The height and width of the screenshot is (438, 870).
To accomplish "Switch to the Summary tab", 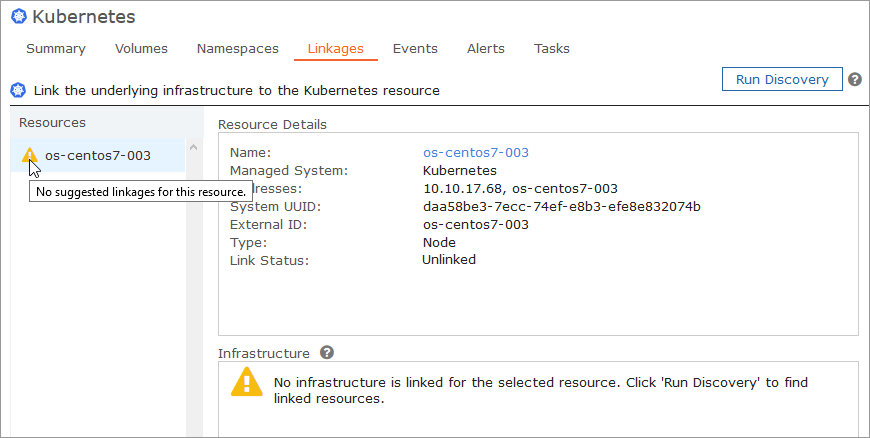I will [x=56, y=49].
